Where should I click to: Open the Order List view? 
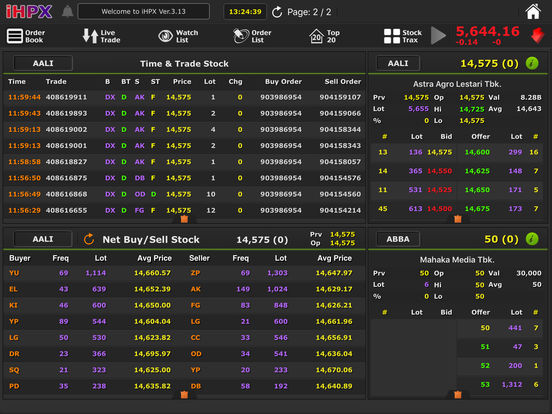[x=252, y=36]
